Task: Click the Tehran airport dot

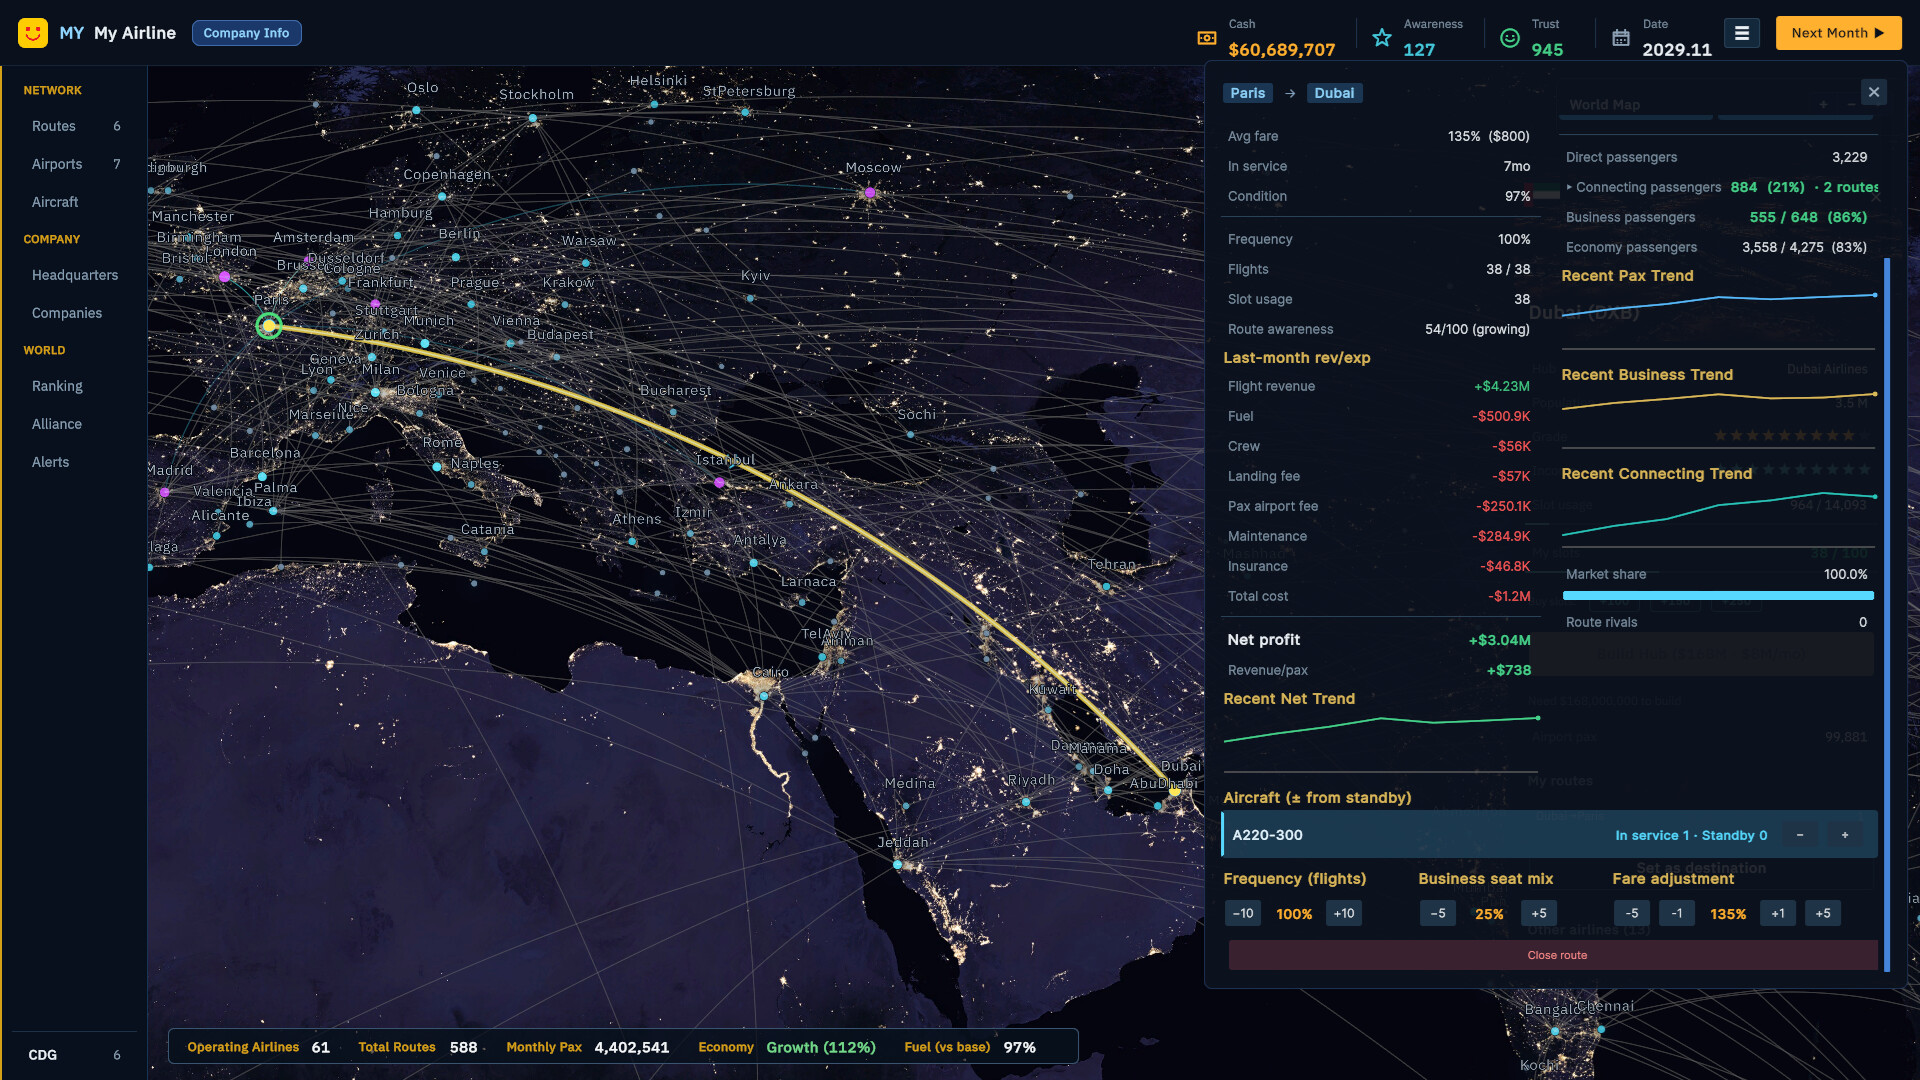Action: point(1106,587)
